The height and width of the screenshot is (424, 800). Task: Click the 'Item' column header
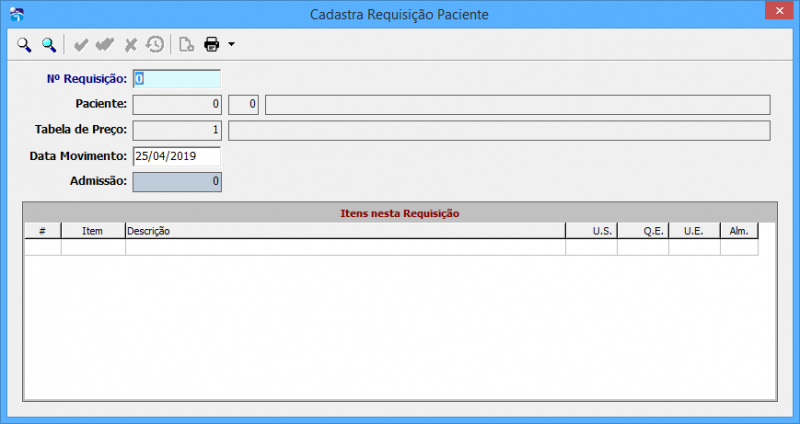point(93,231)
